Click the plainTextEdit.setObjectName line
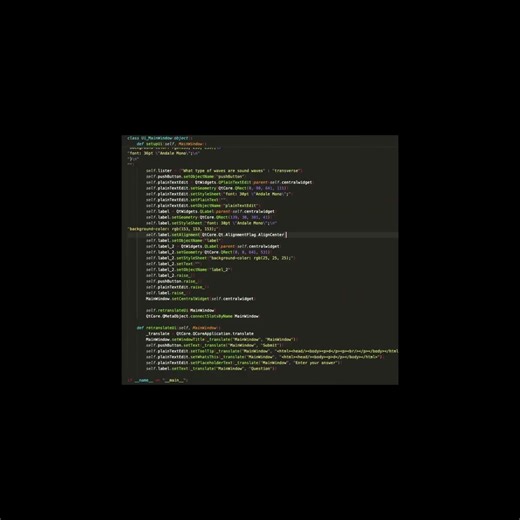Image resolution: width=520 pixels, height=520 pixels. pyautogui.click(x=203, y=206)
